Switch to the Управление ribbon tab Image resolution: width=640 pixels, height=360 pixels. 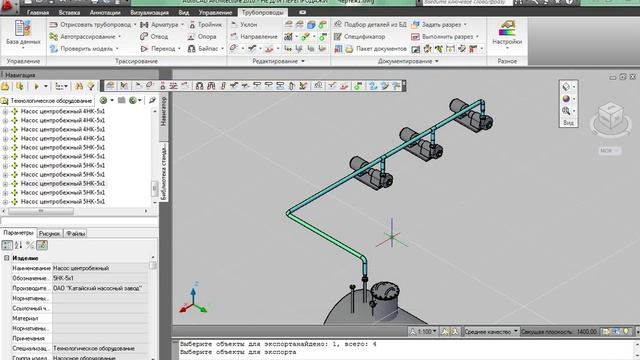(x=215, y=12)
